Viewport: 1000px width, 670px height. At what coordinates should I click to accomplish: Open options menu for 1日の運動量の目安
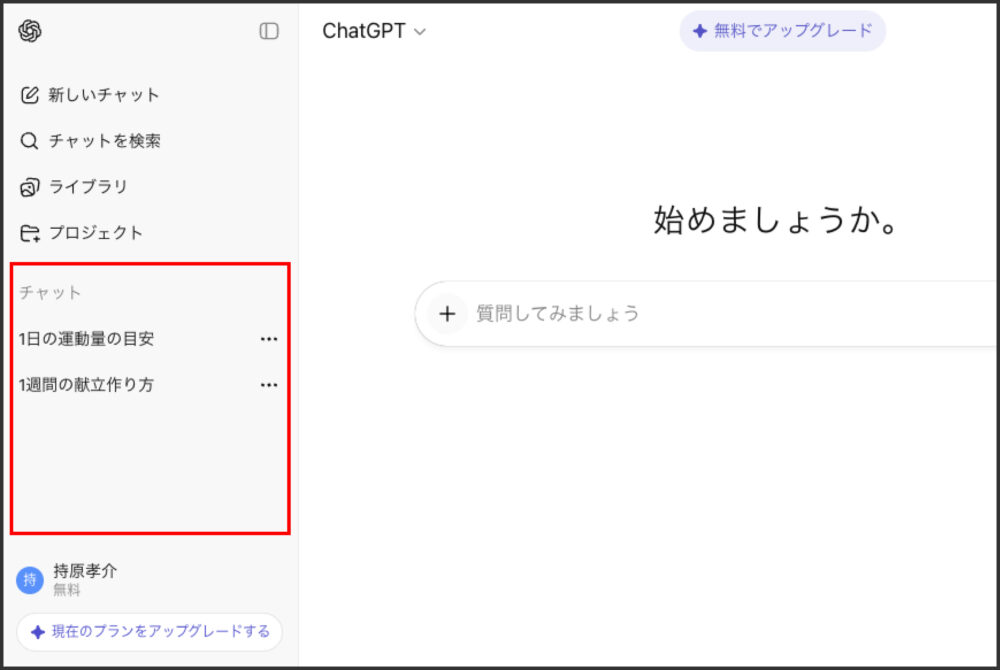click(x=268, y=339)
